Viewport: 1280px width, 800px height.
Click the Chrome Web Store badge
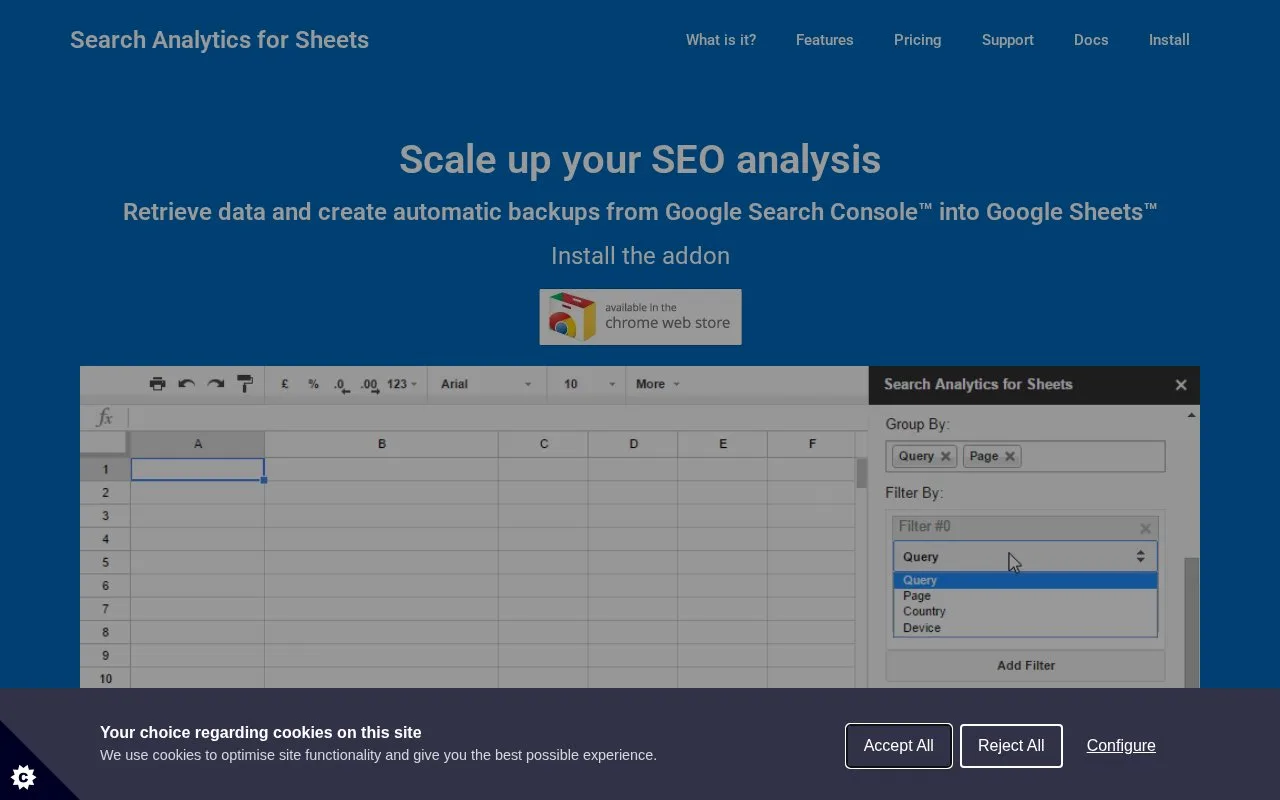pyautogui.click(x=640, y=317)
